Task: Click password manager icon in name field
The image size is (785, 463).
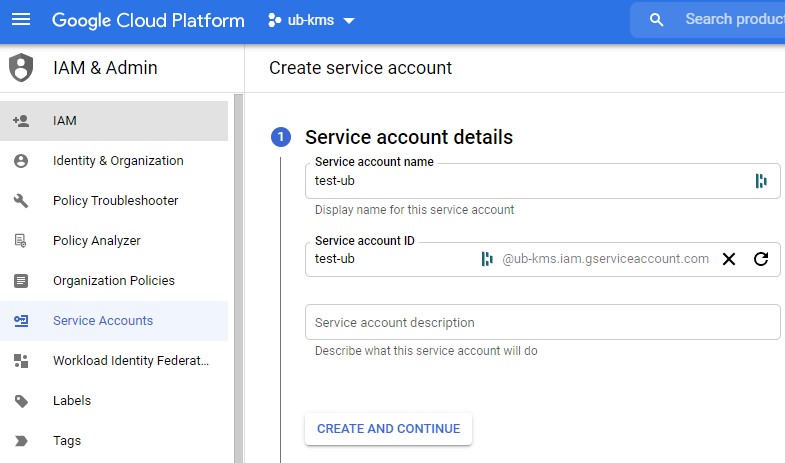Action: tap(761, 181)
